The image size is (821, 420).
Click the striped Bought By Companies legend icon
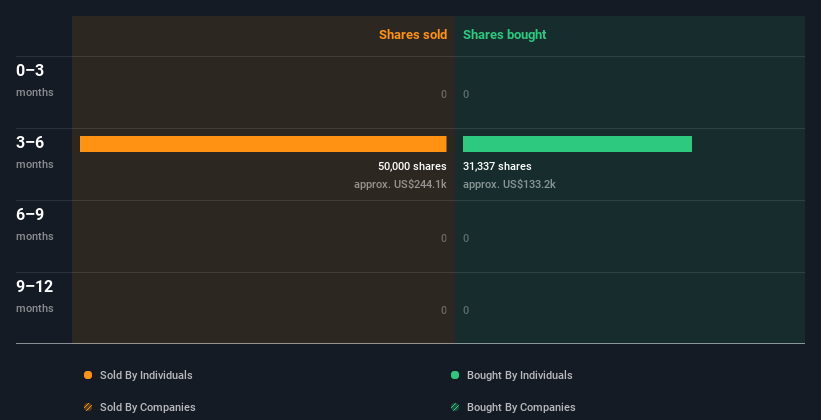455,407
